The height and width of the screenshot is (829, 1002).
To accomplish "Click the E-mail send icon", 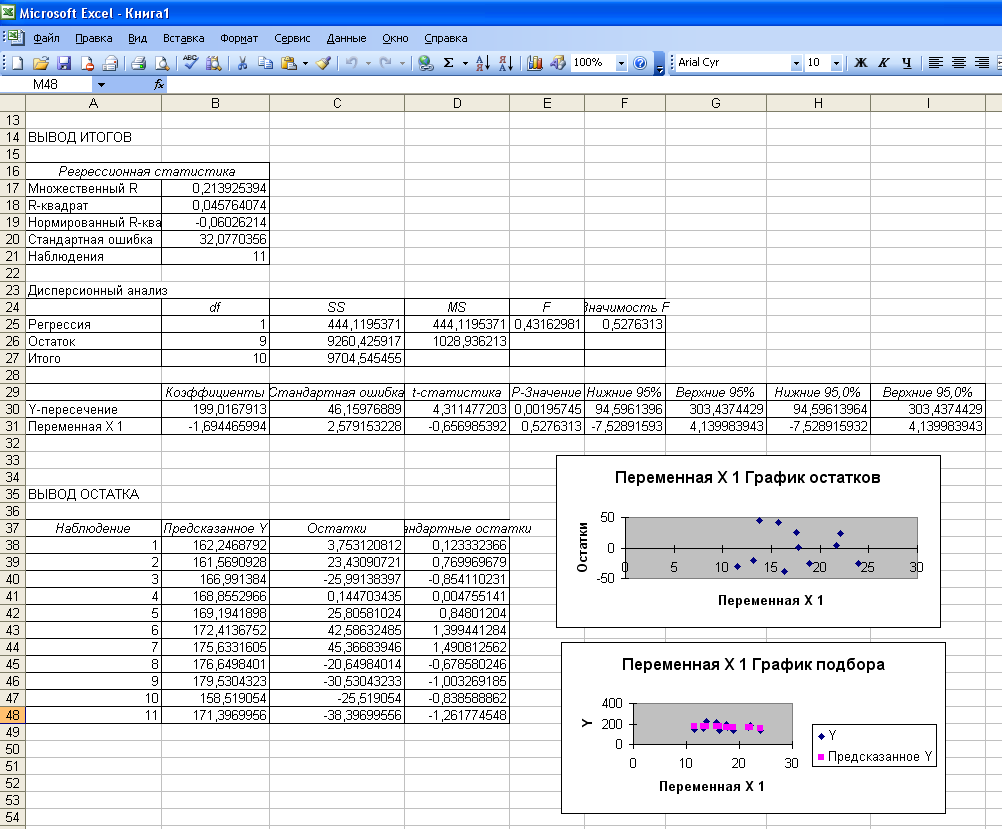I will click(x=111, y=63).
